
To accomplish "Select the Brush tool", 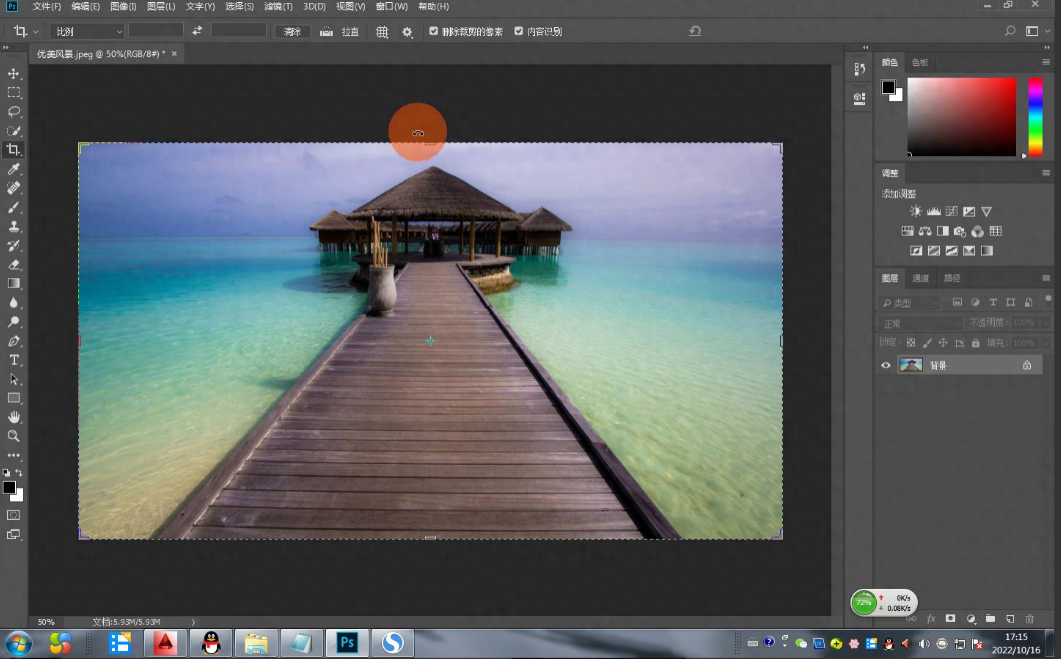I will pyautogui.click(x=14, y=207).
